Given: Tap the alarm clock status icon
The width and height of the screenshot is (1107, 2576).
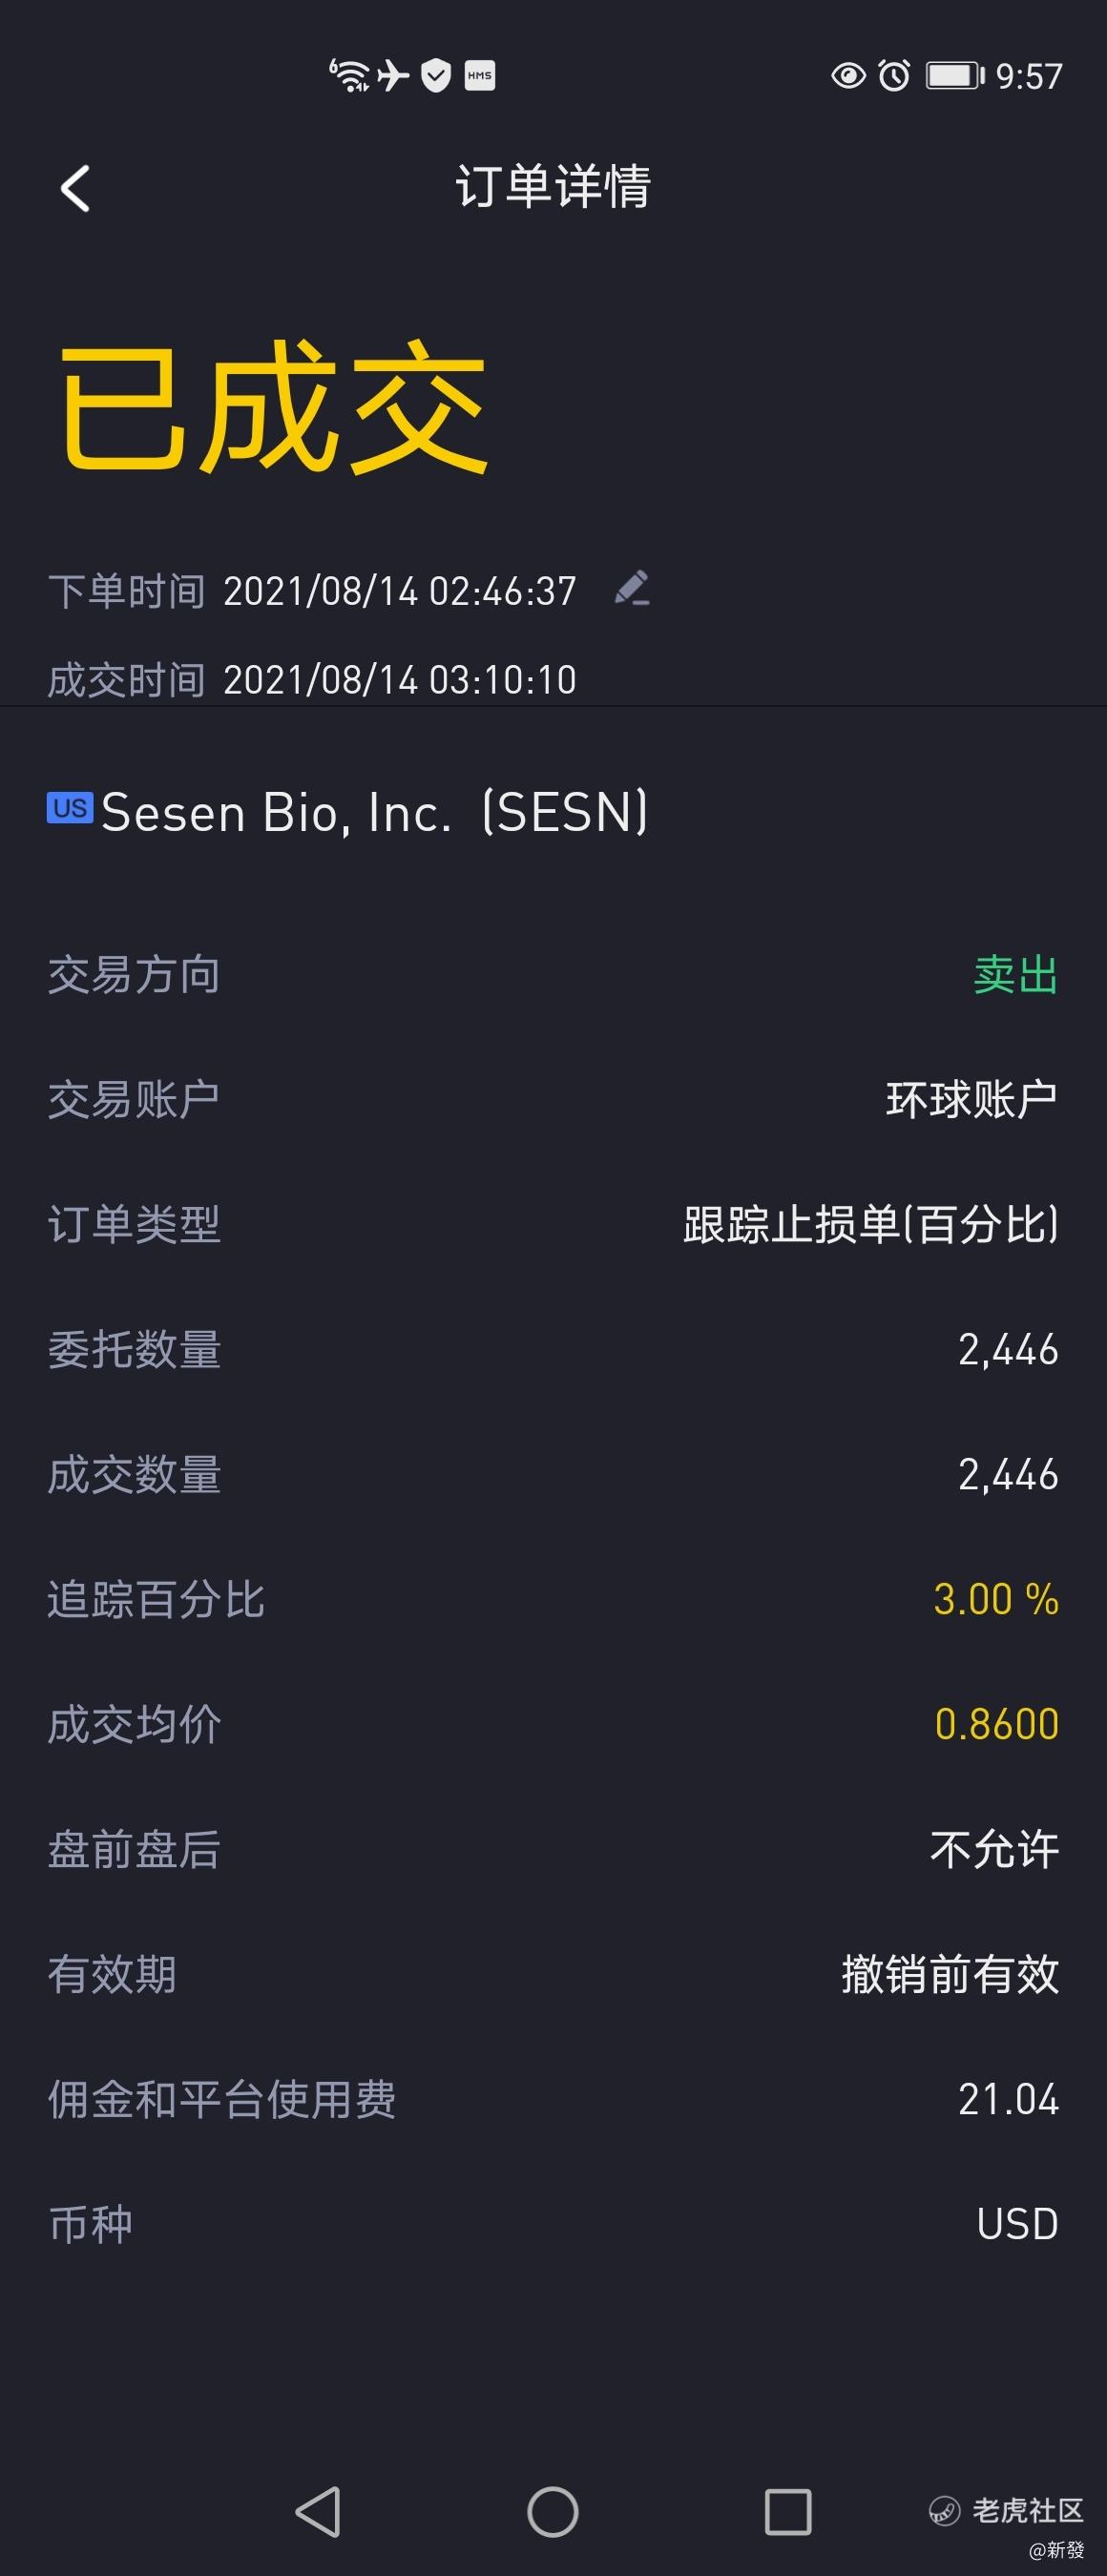Looking at the screenshot, I should [894, 75].
